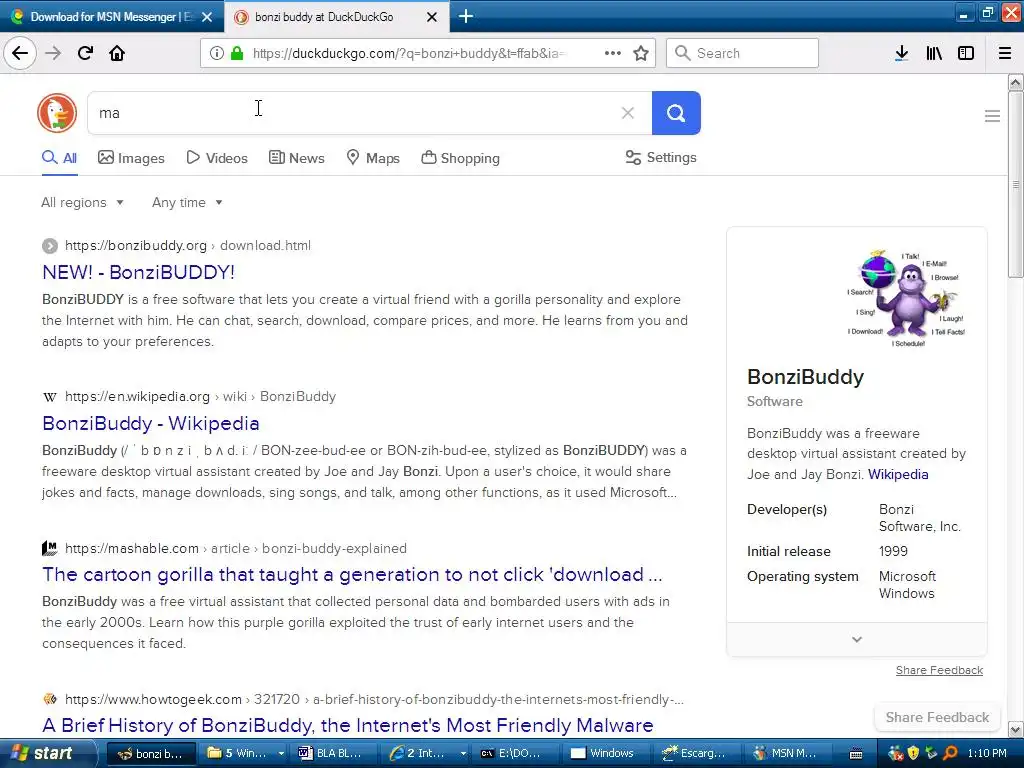Select the All results tab

[x=59, y=158]
